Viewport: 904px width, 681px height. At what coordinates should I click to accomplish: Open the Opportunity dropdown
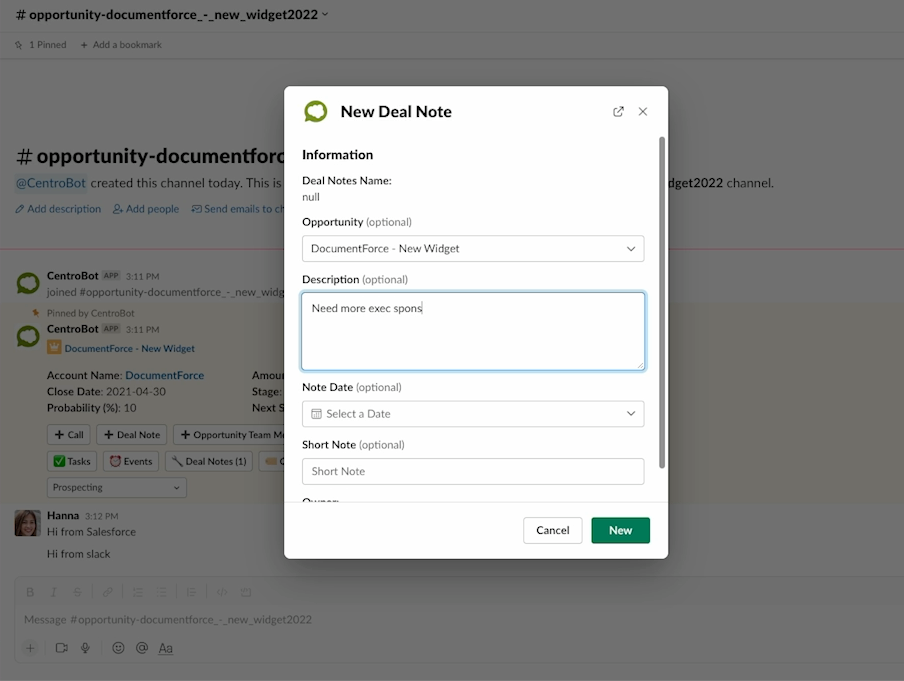(473, 249)
